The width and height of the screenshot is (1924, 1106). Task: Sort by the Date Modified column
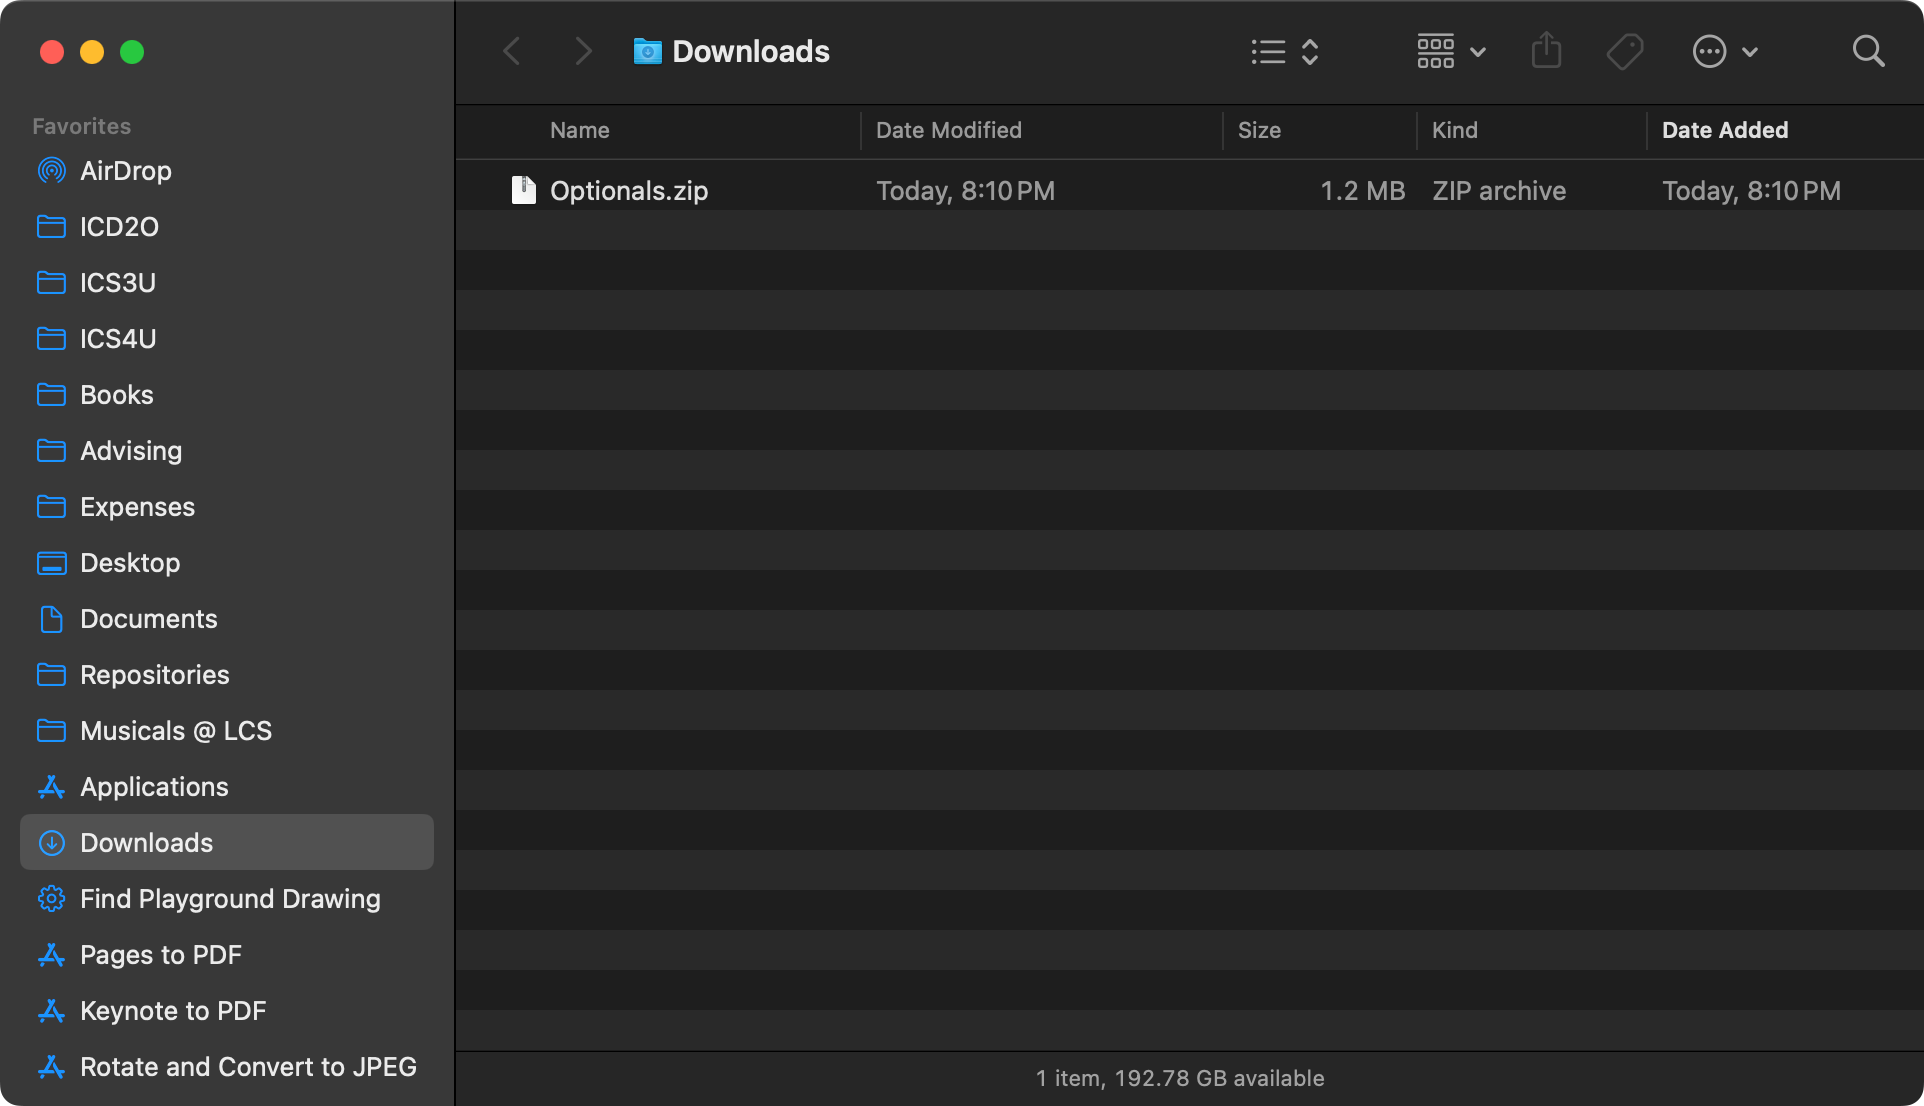948,130
